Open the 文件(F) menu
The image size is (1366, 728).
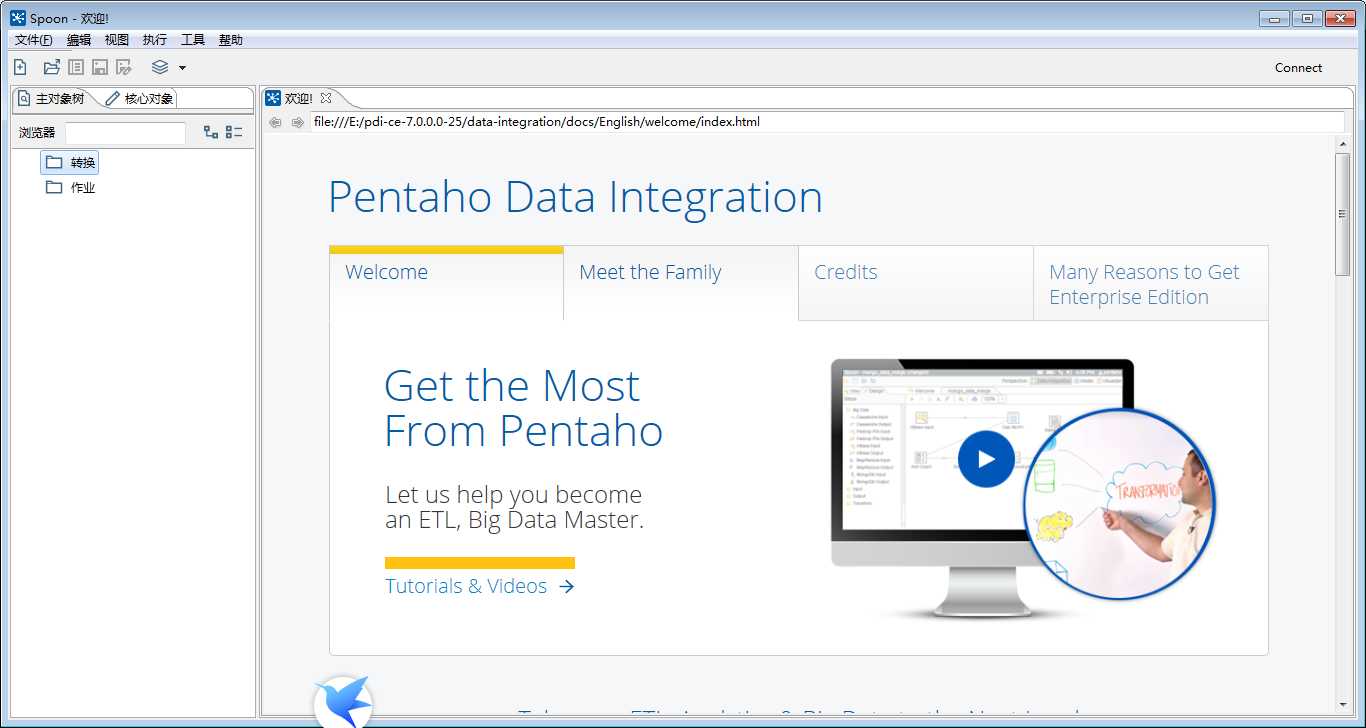[x=34, y=40]
